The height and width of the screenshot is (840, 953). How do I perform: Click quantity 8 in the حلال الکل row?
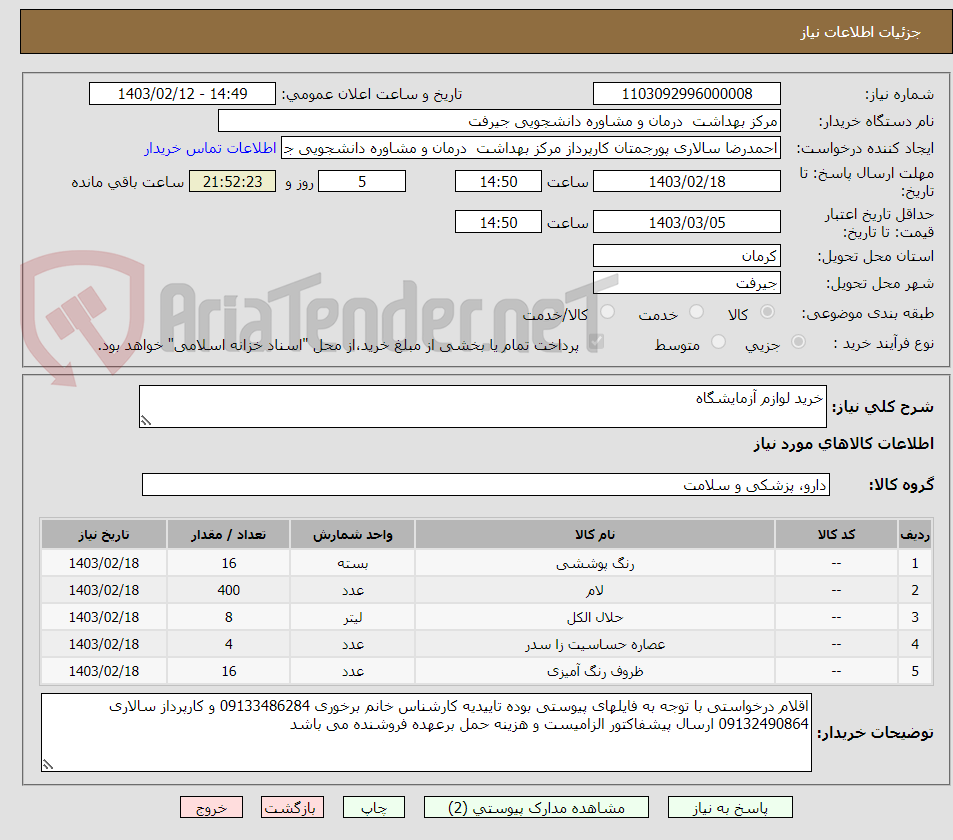coord(229,617)
